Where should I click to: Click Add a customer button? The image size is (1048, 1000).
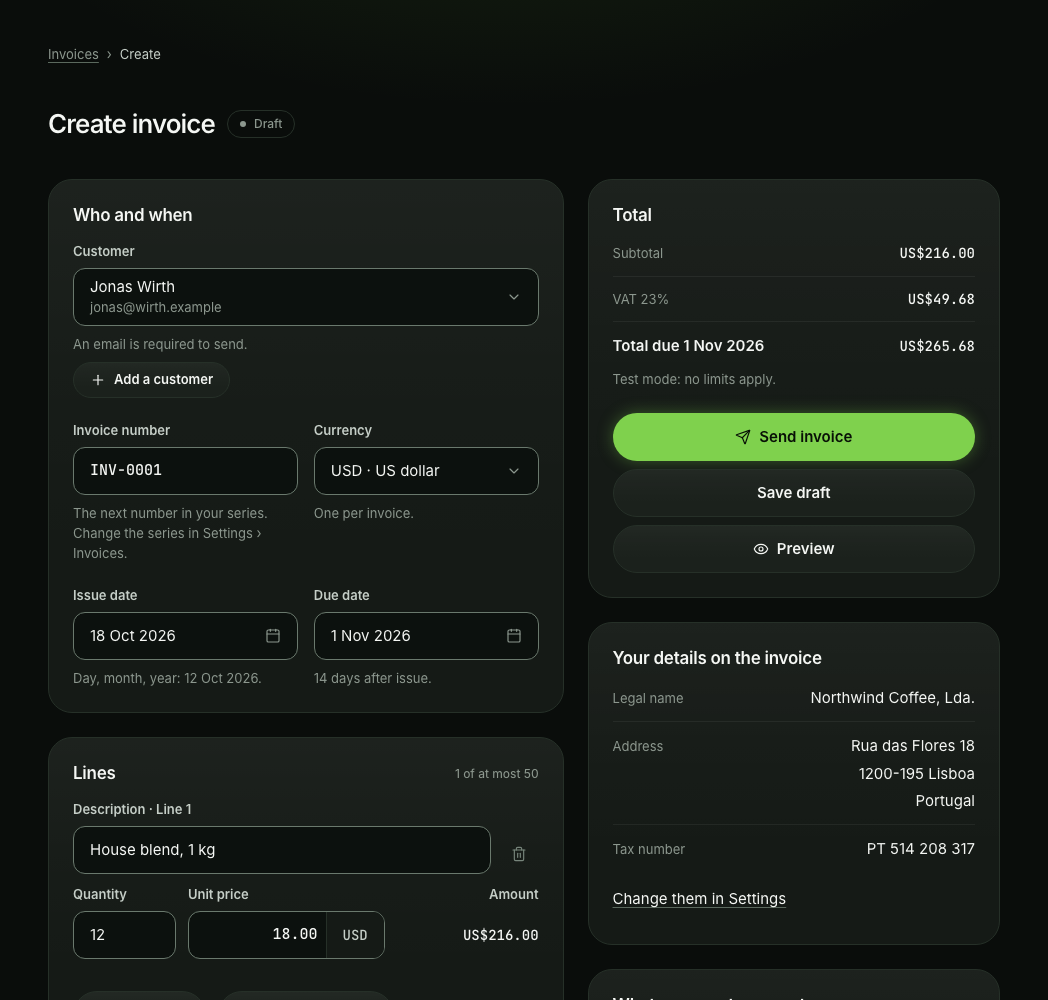click(151, 380)
